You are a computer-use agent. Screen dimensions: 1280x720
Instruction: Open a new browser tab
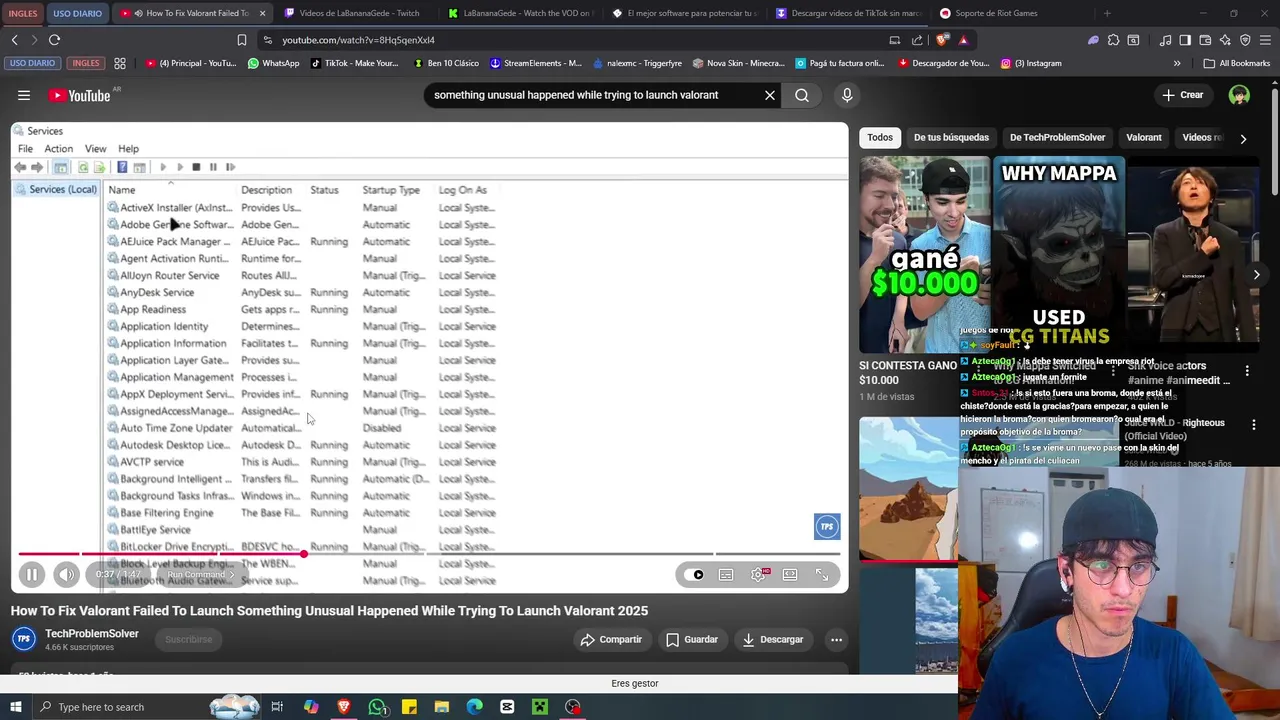pos(1107,13)
